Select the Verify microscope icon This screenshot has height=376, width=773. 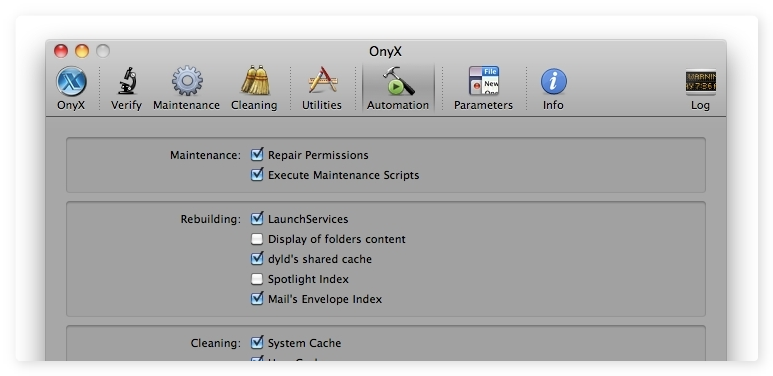(127, 81)
